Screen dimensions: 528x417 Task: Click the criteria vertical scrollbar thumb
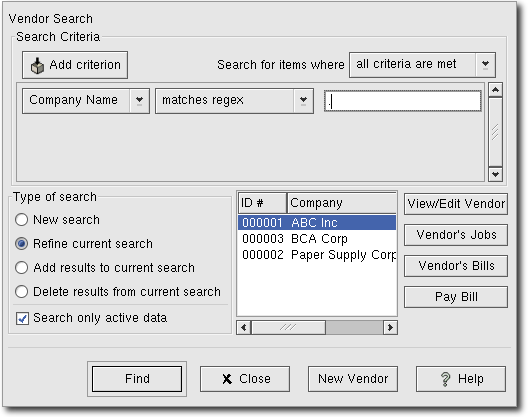click(x=495, y=132)
